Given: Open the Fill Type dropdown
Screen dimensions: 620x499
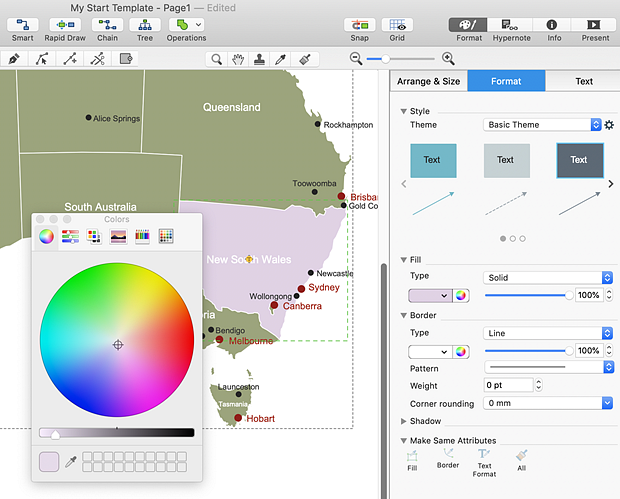Looking at the screenshot, I should 548,277.
